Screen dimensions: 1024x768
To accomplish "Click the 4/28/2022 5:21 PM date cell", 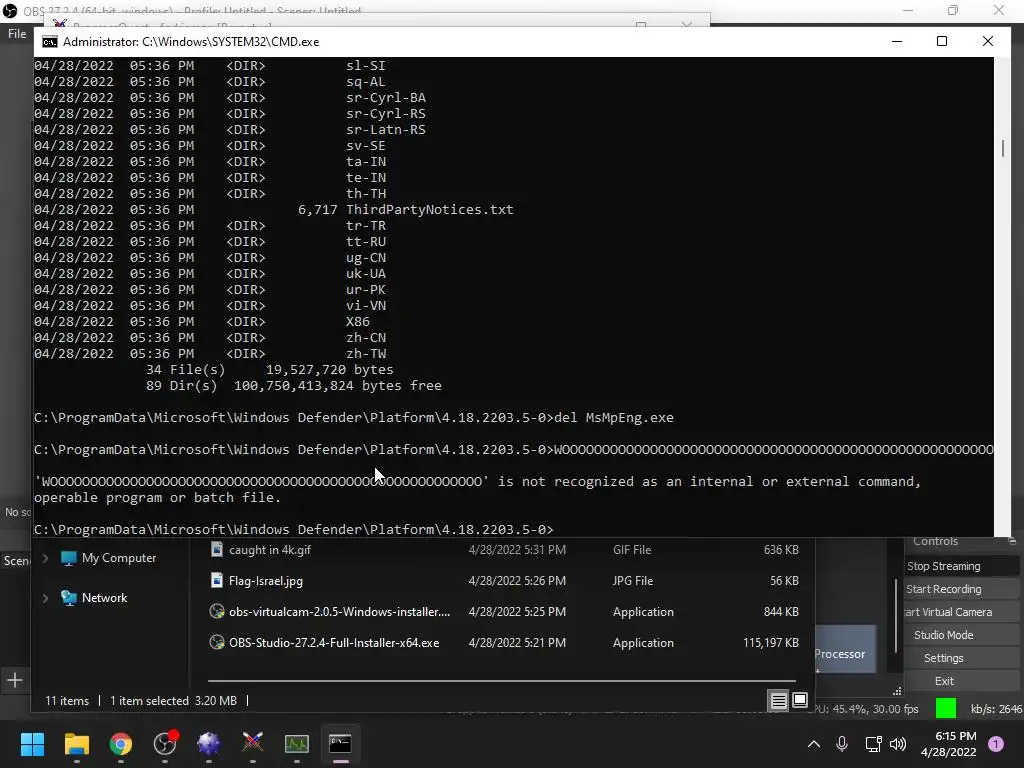I will tap(517, 643).
